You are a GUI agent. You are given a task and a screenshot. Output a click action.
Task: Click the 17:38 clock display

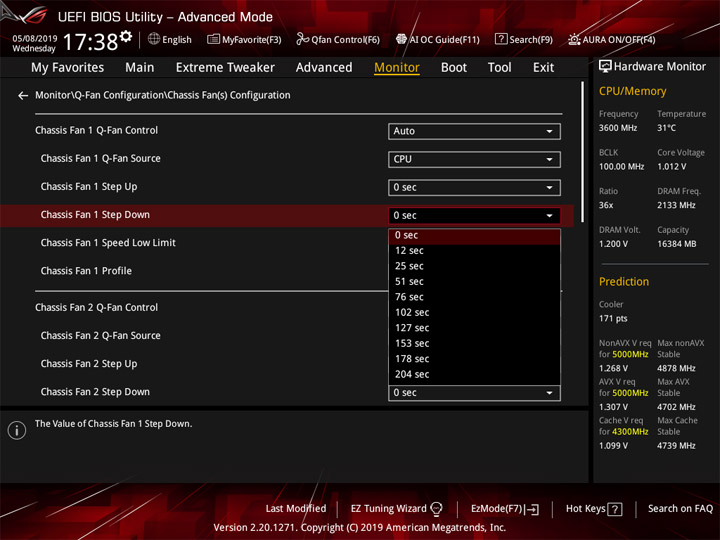(x=90, y=42)
